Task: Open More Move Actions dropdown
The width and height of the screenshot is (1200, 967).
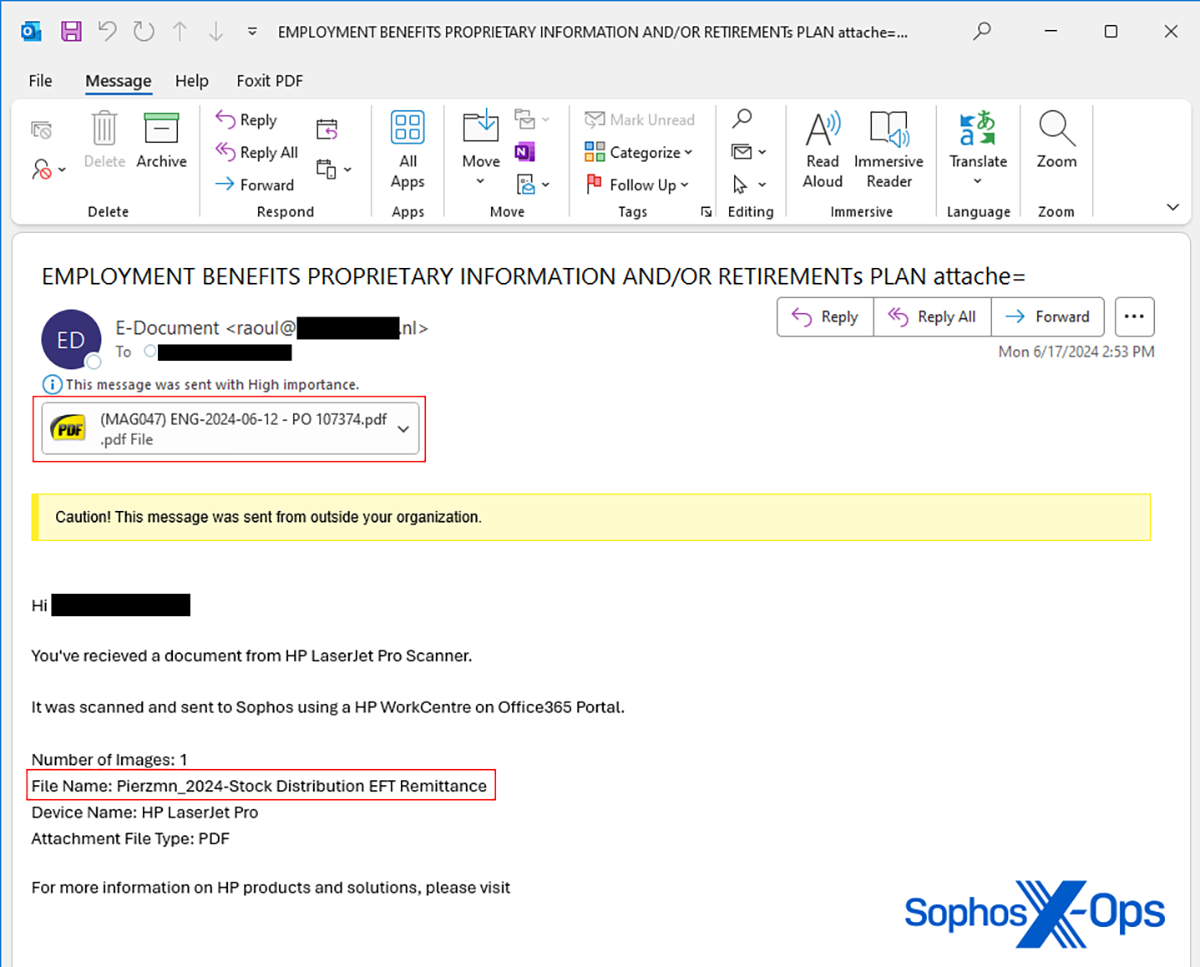Action: click(533, 184)
